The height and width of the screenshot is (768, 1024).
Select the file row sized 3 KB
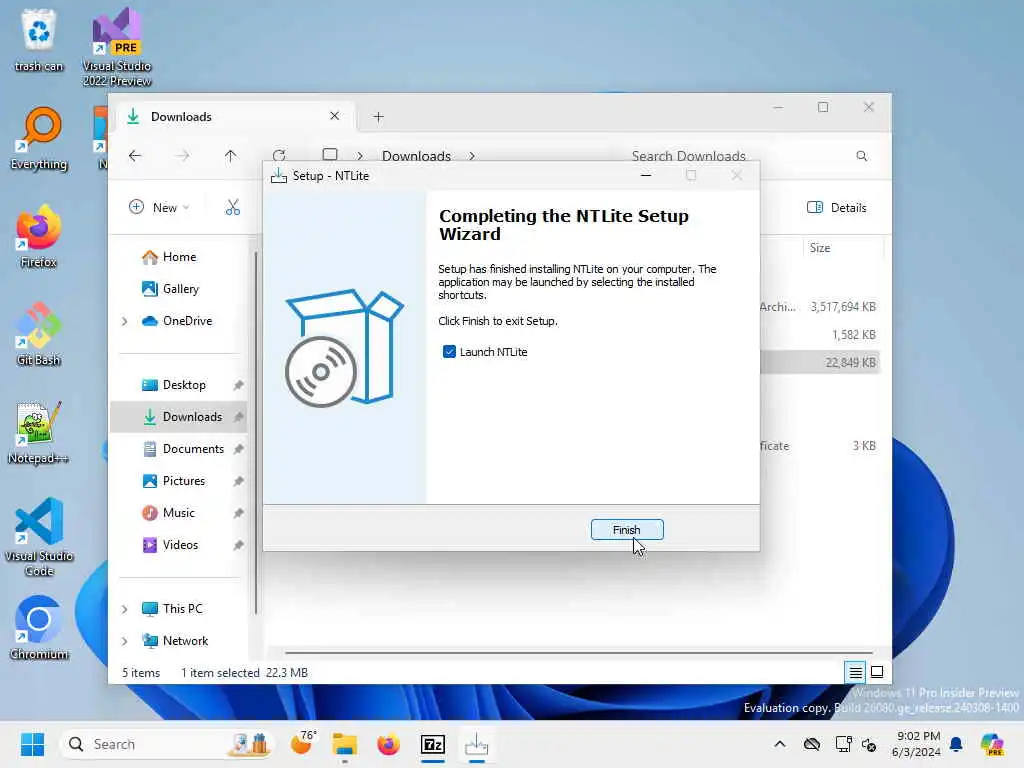point(820,446)
